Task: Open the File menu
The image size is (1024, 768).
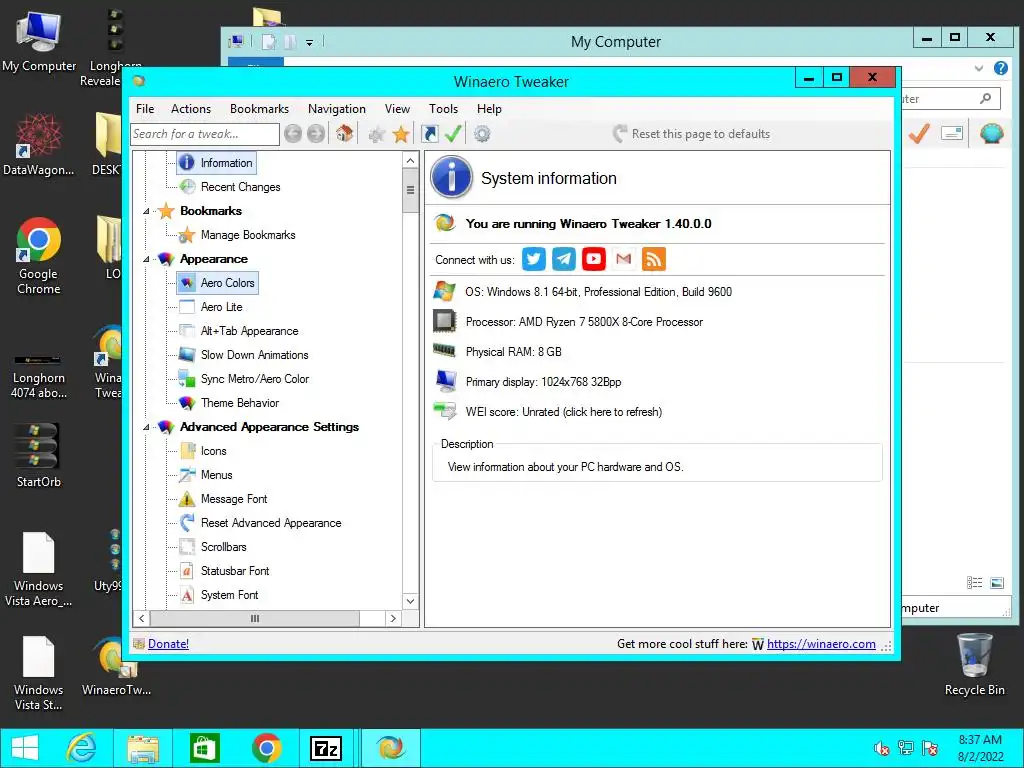Action: click(x=145, y=109)
